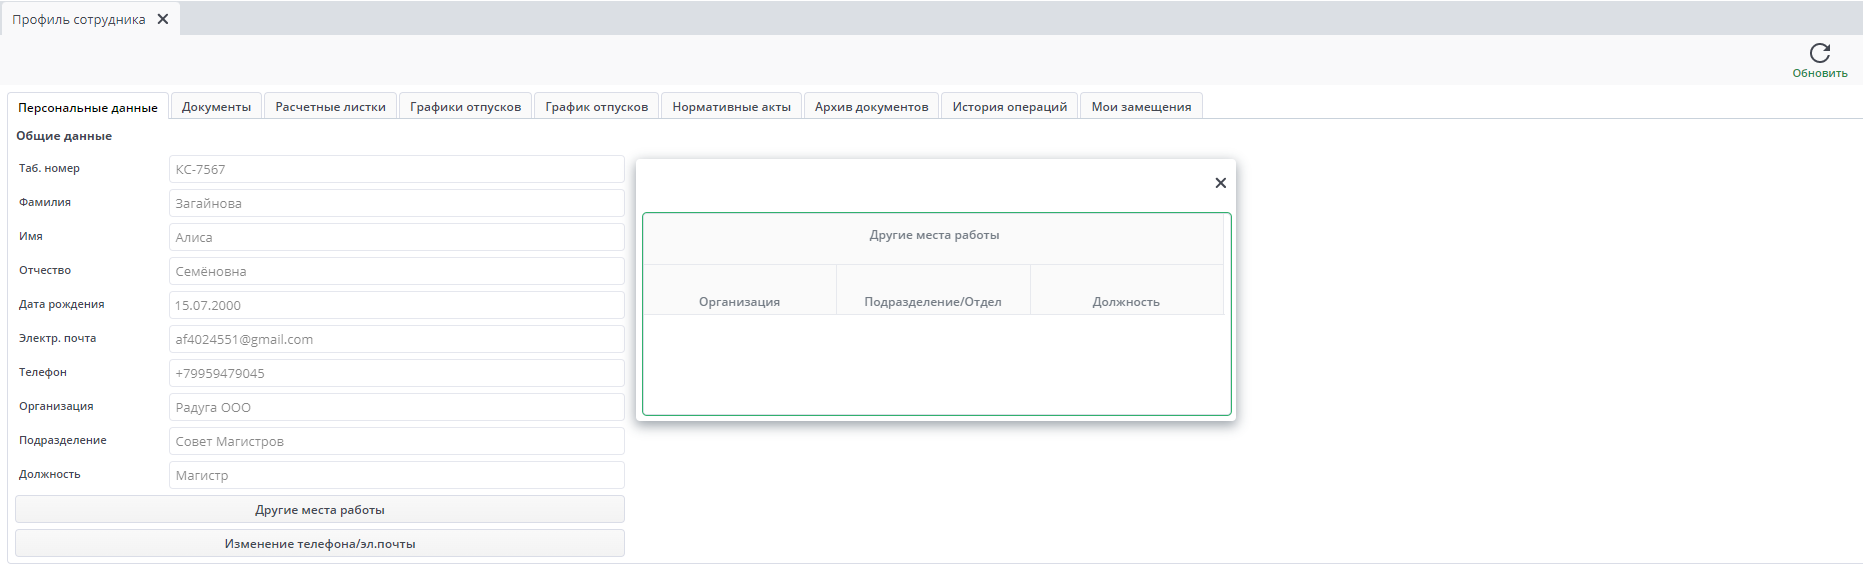The height and width of the screenshot is (579, 1863).
Task: Close the Другие места работы popup
Action: pos(1220,183)
